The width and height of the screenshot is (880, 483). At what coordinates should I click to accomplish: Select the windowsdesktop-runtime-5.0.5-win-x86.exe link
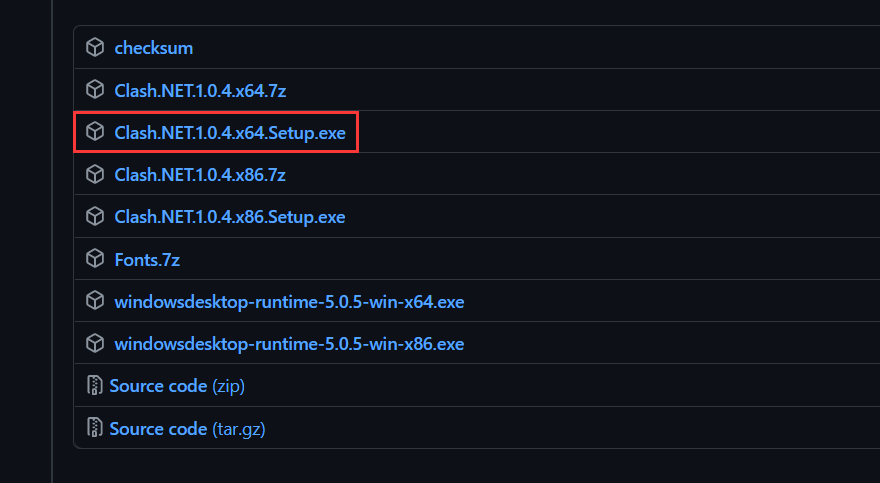click(289, 344)
